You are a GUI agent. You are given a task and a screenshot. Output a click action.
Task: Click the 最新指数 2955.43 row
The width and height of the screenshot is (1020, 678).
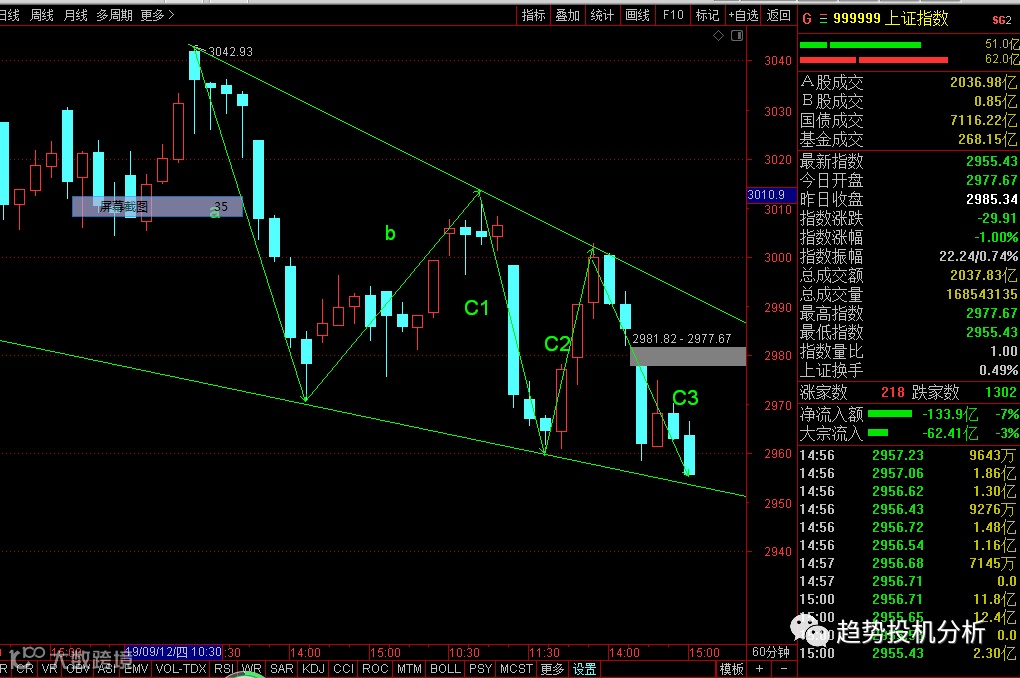[x=908, y=161]
